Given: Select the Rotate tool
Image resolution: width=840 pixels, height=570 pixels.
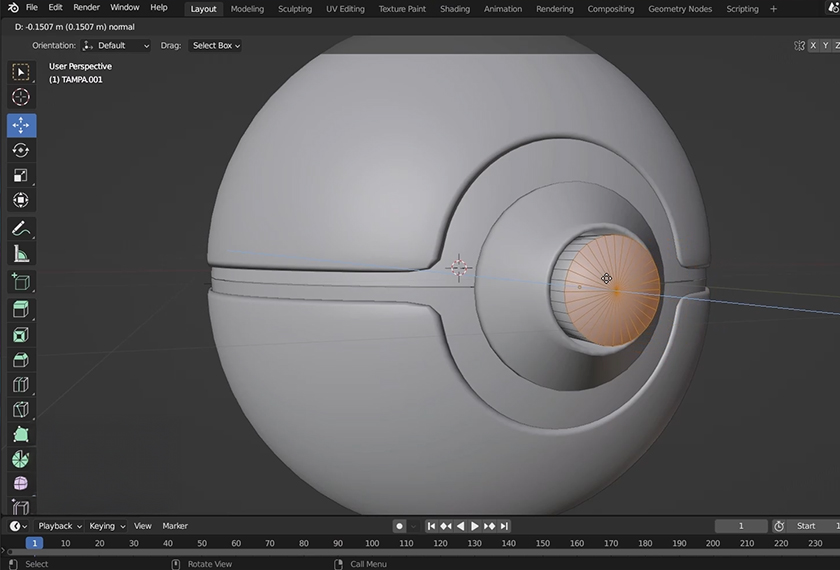Looking at the screenshot, I should [x=21, y=150].
